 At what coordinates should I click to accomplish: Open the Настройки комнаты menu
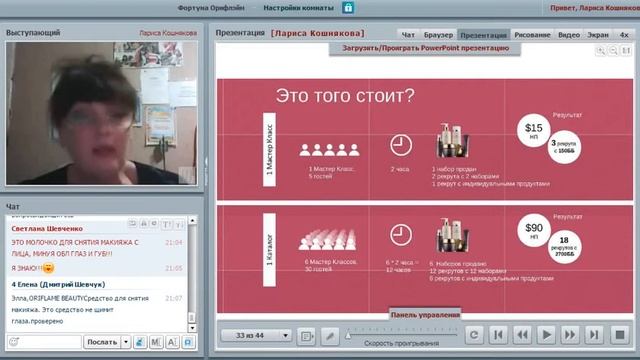[x=298, y=8]
